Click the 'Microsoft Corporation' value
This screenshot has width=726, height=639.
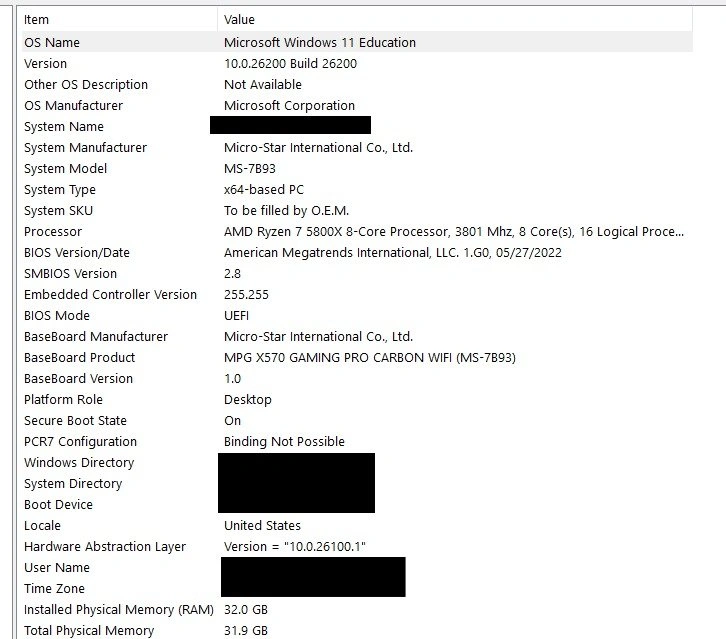pyautogui.click(x=289, y=106)
